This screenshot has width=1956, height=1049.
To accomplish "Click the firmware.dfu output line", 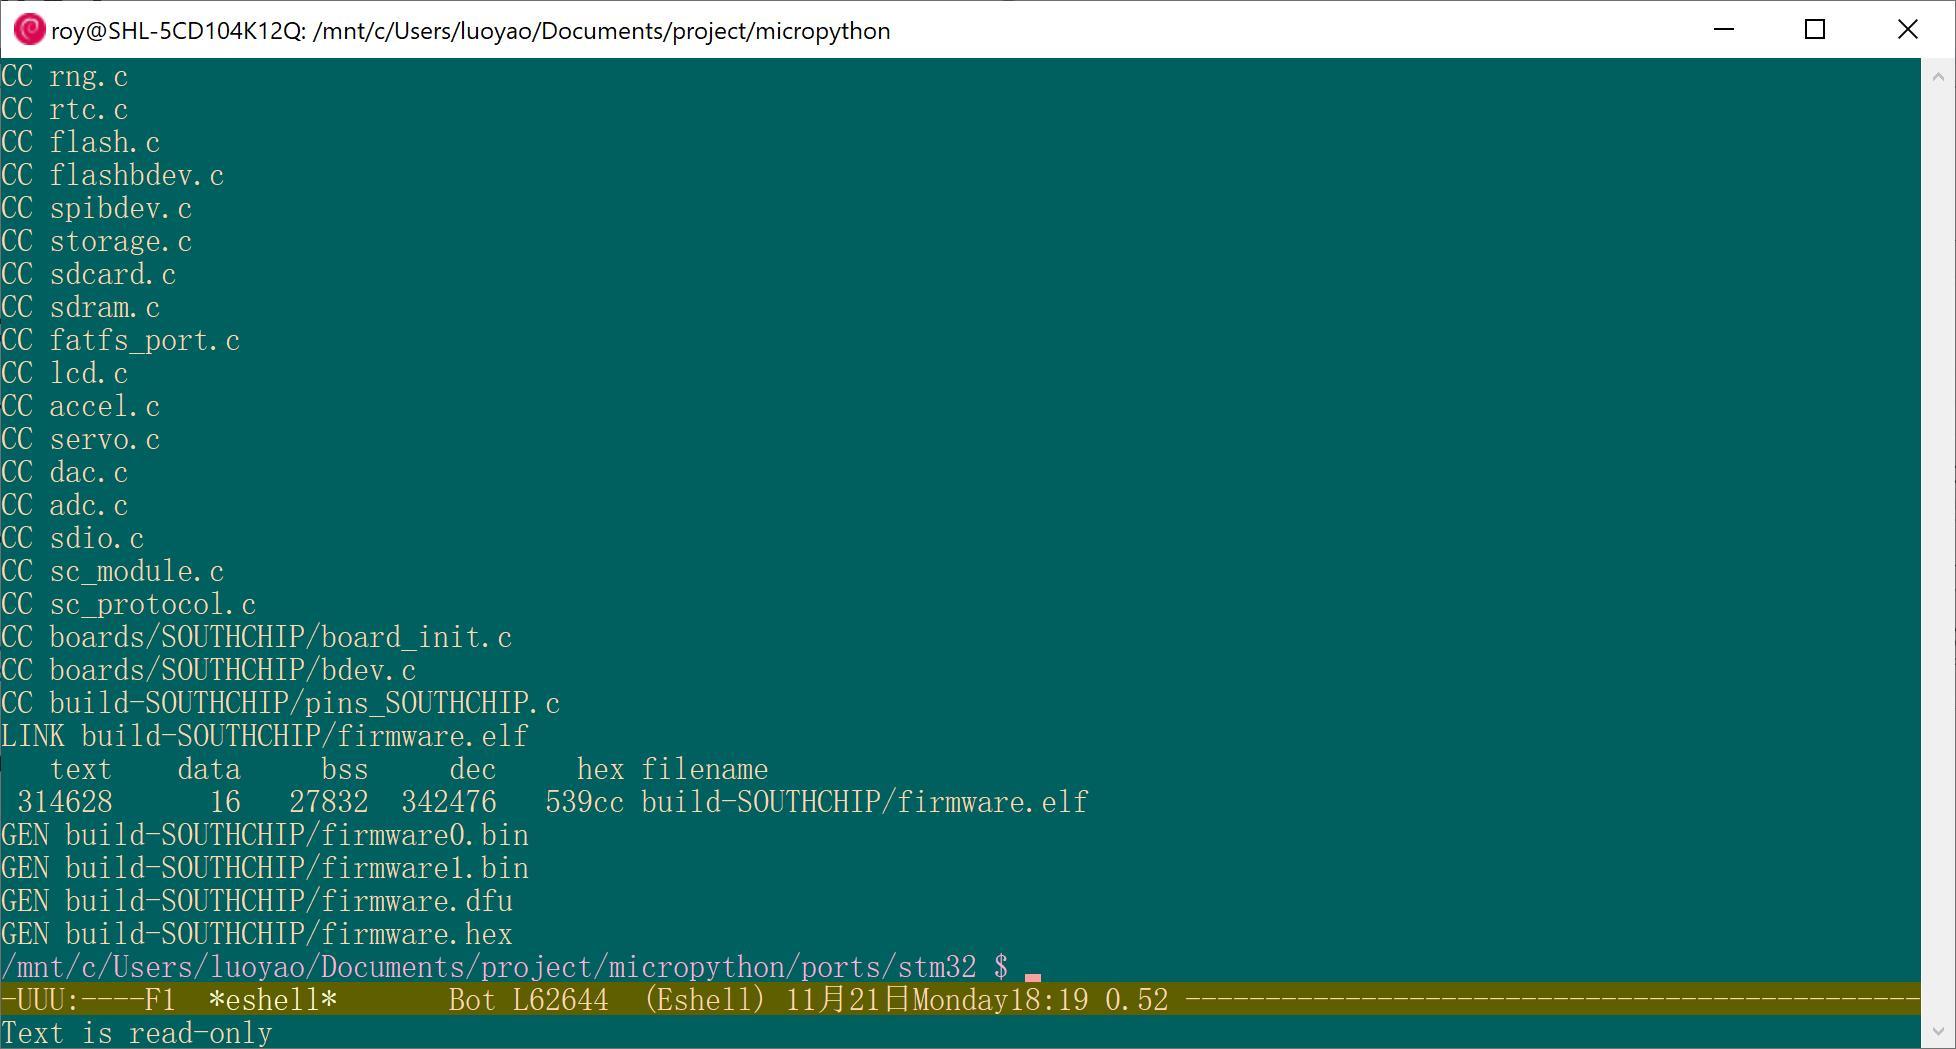I will (x=256, y=902).
